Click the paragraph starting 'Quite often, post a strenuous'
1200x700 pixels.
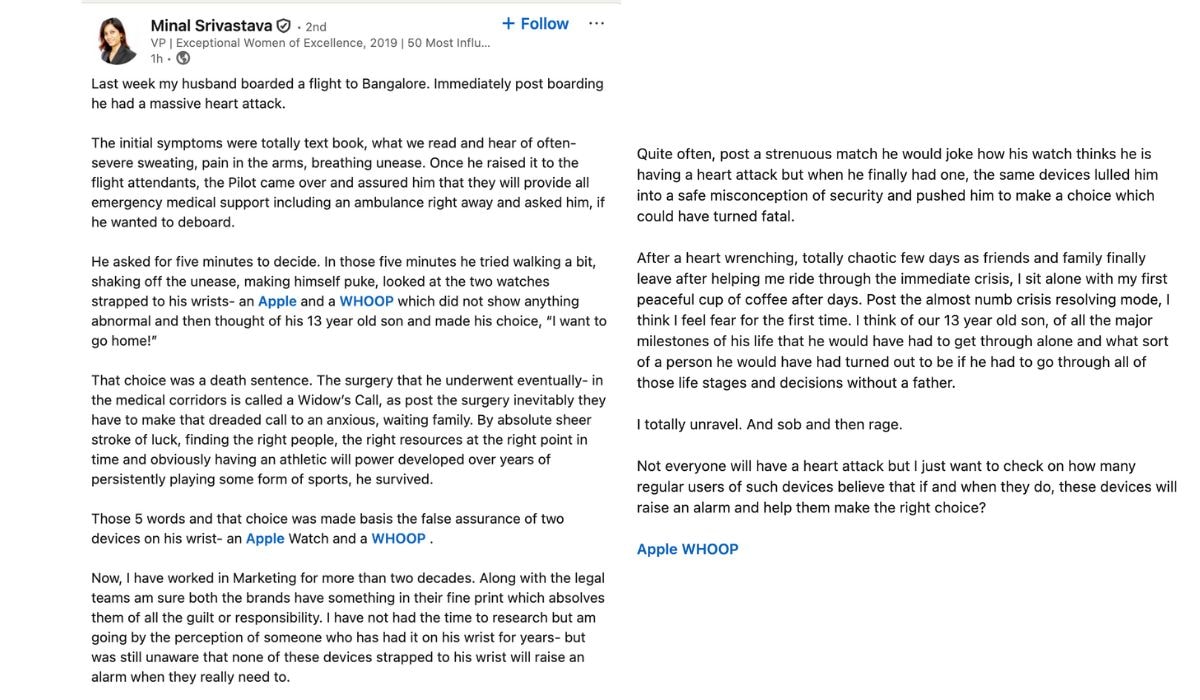click(895, 185)
